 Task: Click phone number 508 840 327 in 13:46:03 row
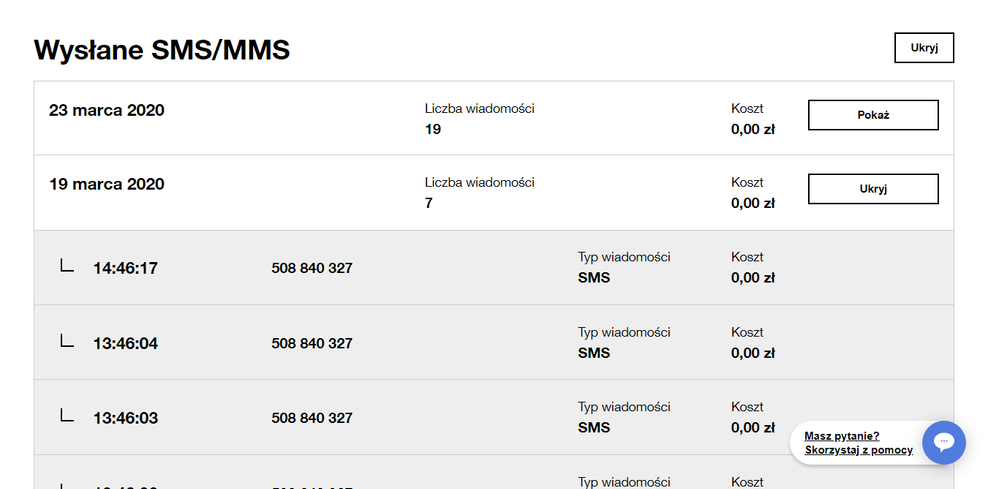[x=312, y=418]
